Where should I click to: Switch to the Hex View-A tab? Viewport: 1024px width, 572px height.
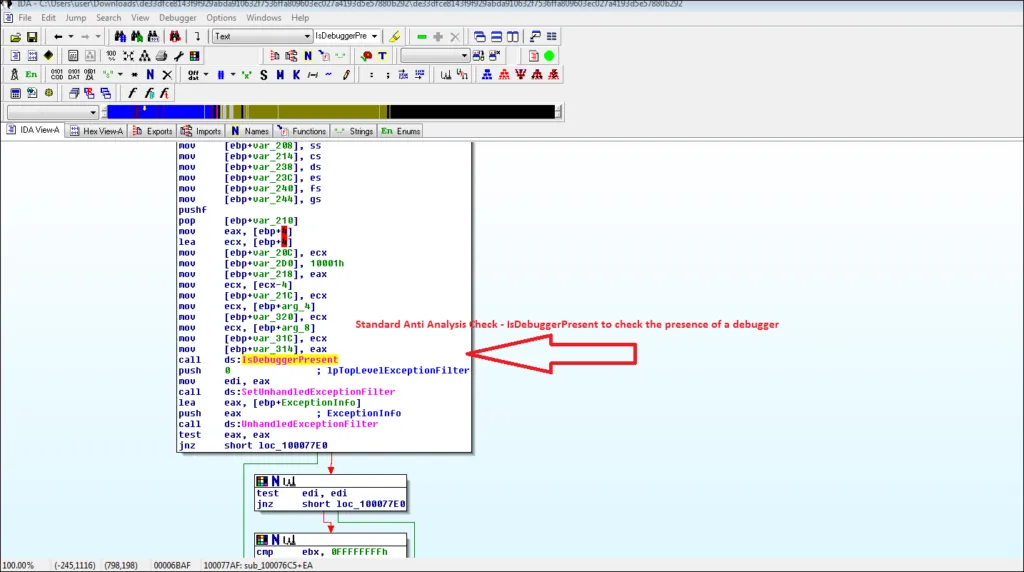click(x=97, y=131)
